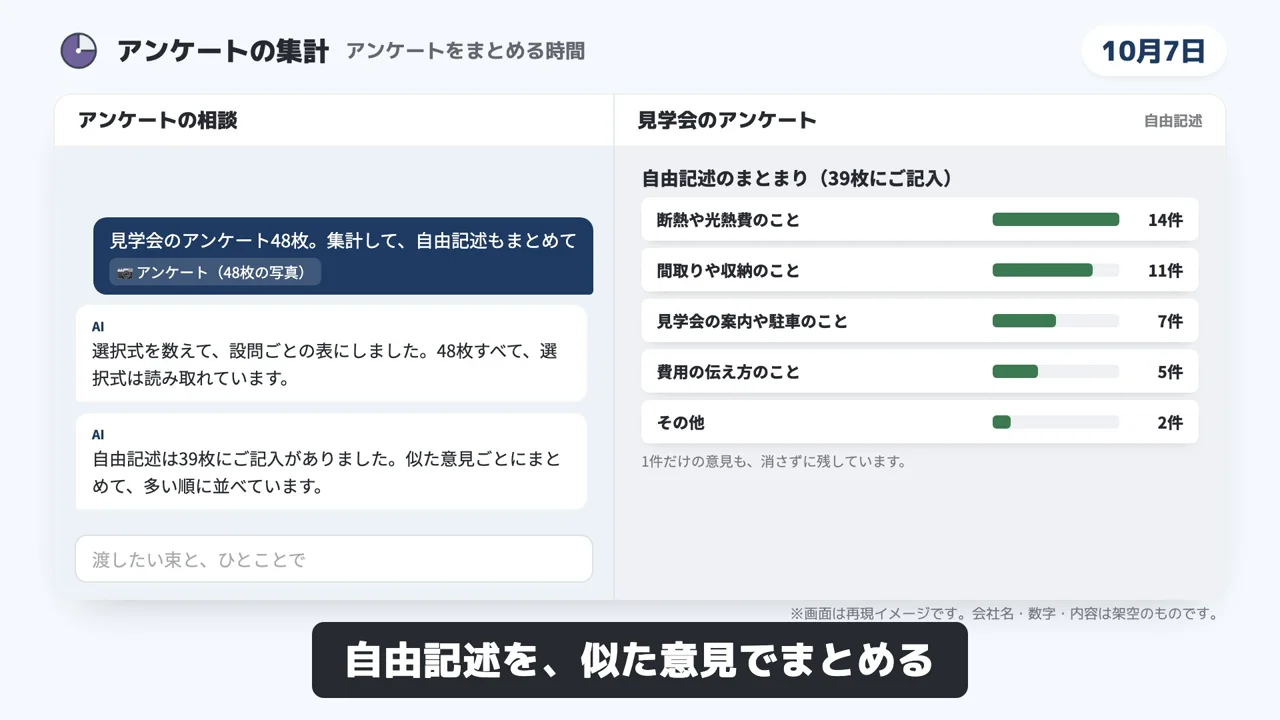
Task: Select the 自由記述 label in the panel header
Action: 1173,121
